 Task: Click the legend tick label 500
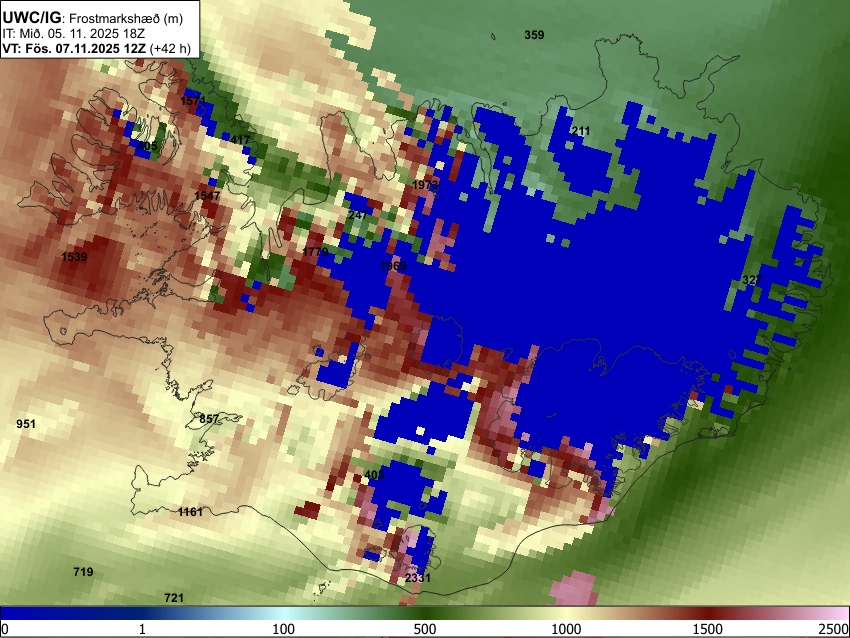(x=425, y=629)
